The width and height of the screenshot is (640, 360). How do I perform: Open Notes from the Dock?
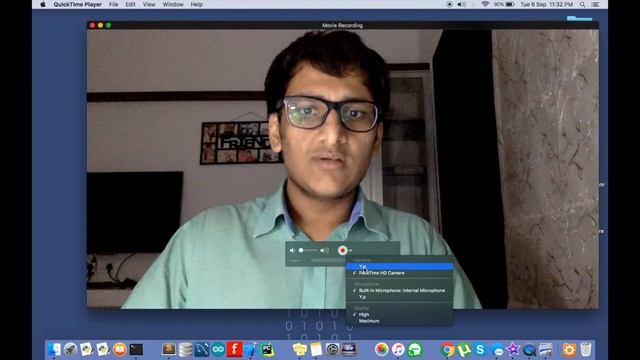(316, 350)
